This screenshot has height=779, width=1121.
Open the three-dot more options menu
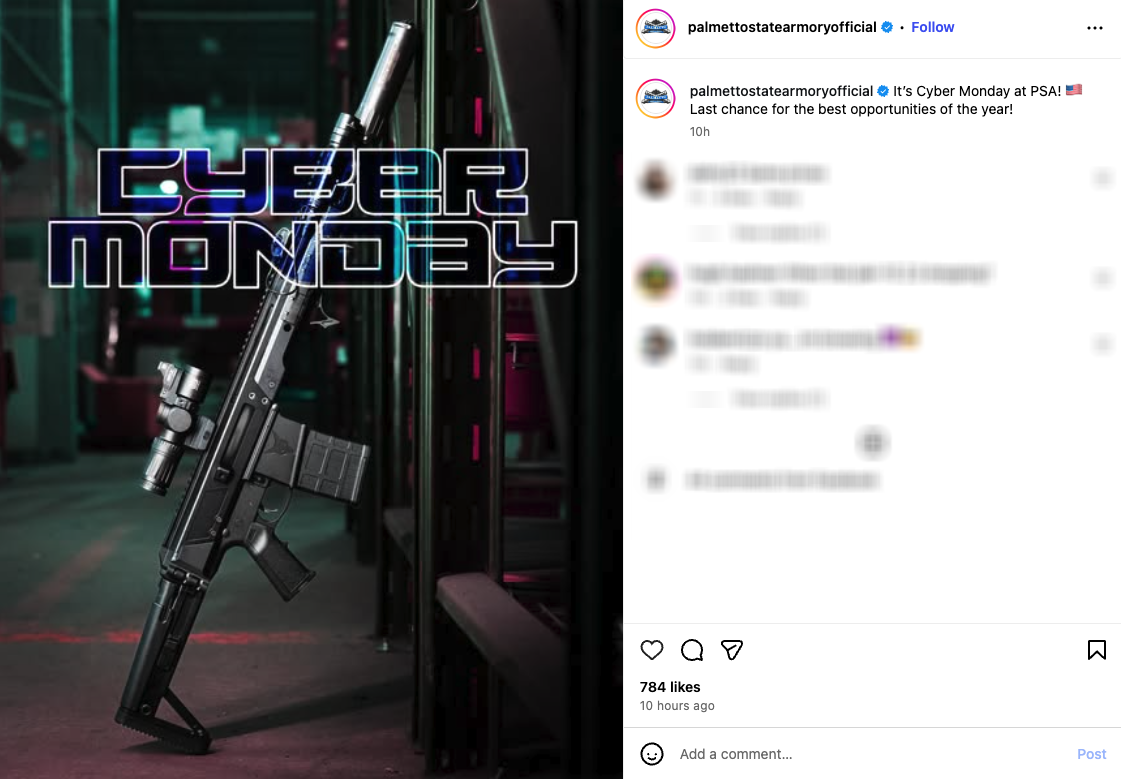pos(1095,28)
